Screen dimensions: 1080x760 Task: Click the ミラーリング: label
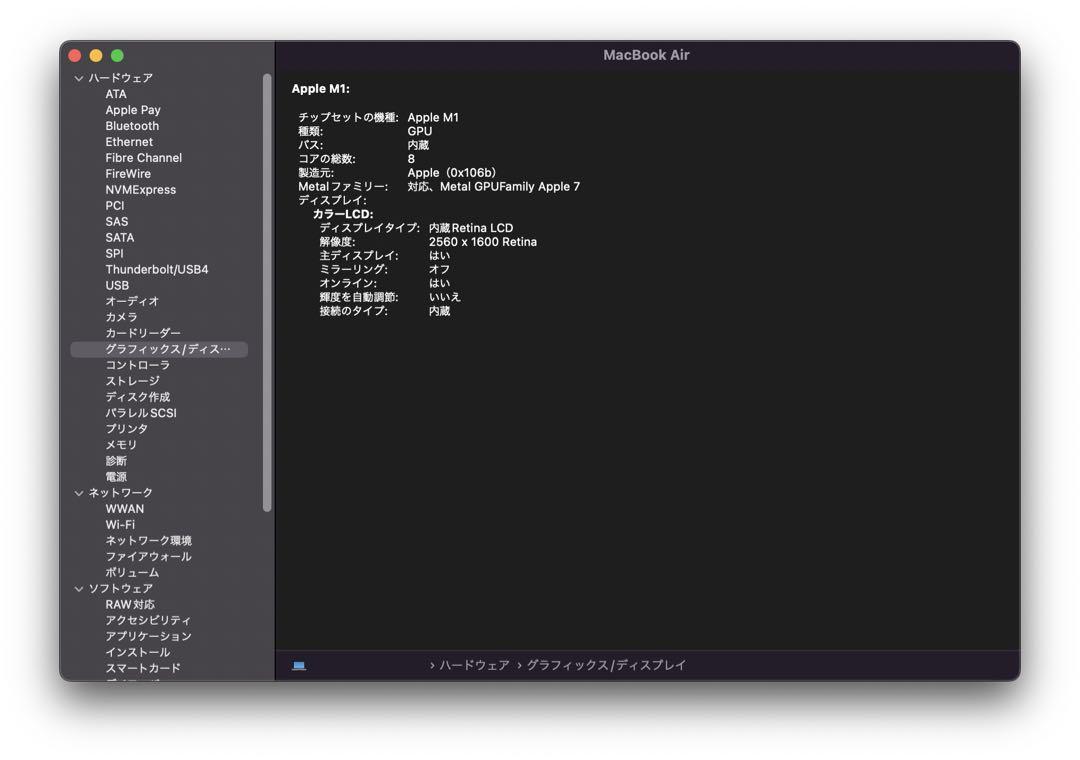(353, 269)
